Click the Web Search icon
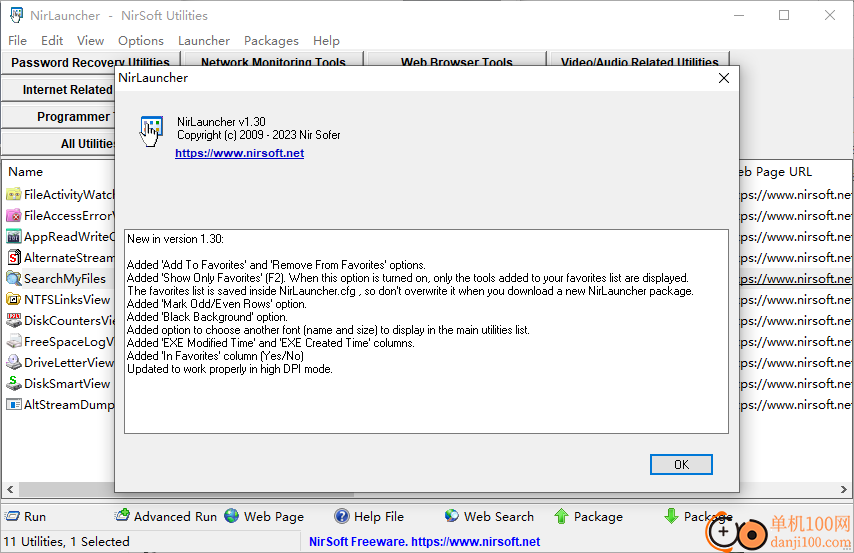This screenshot has width=854, height=553. click(452, 515)
